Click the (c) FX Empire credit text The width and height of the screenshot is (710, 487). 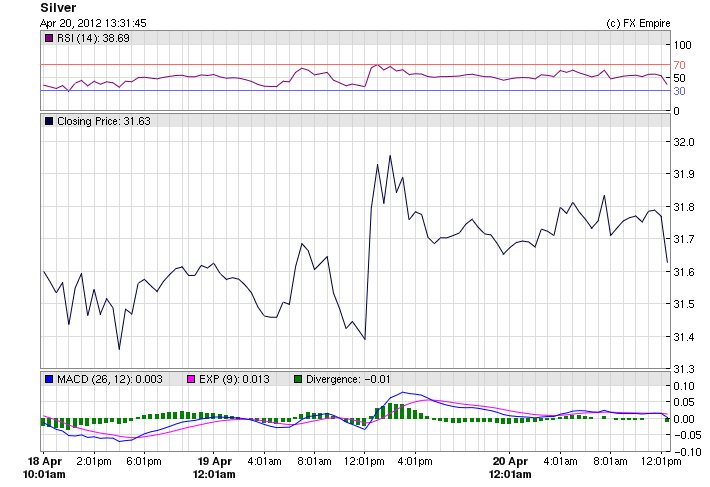click(638, 22)
